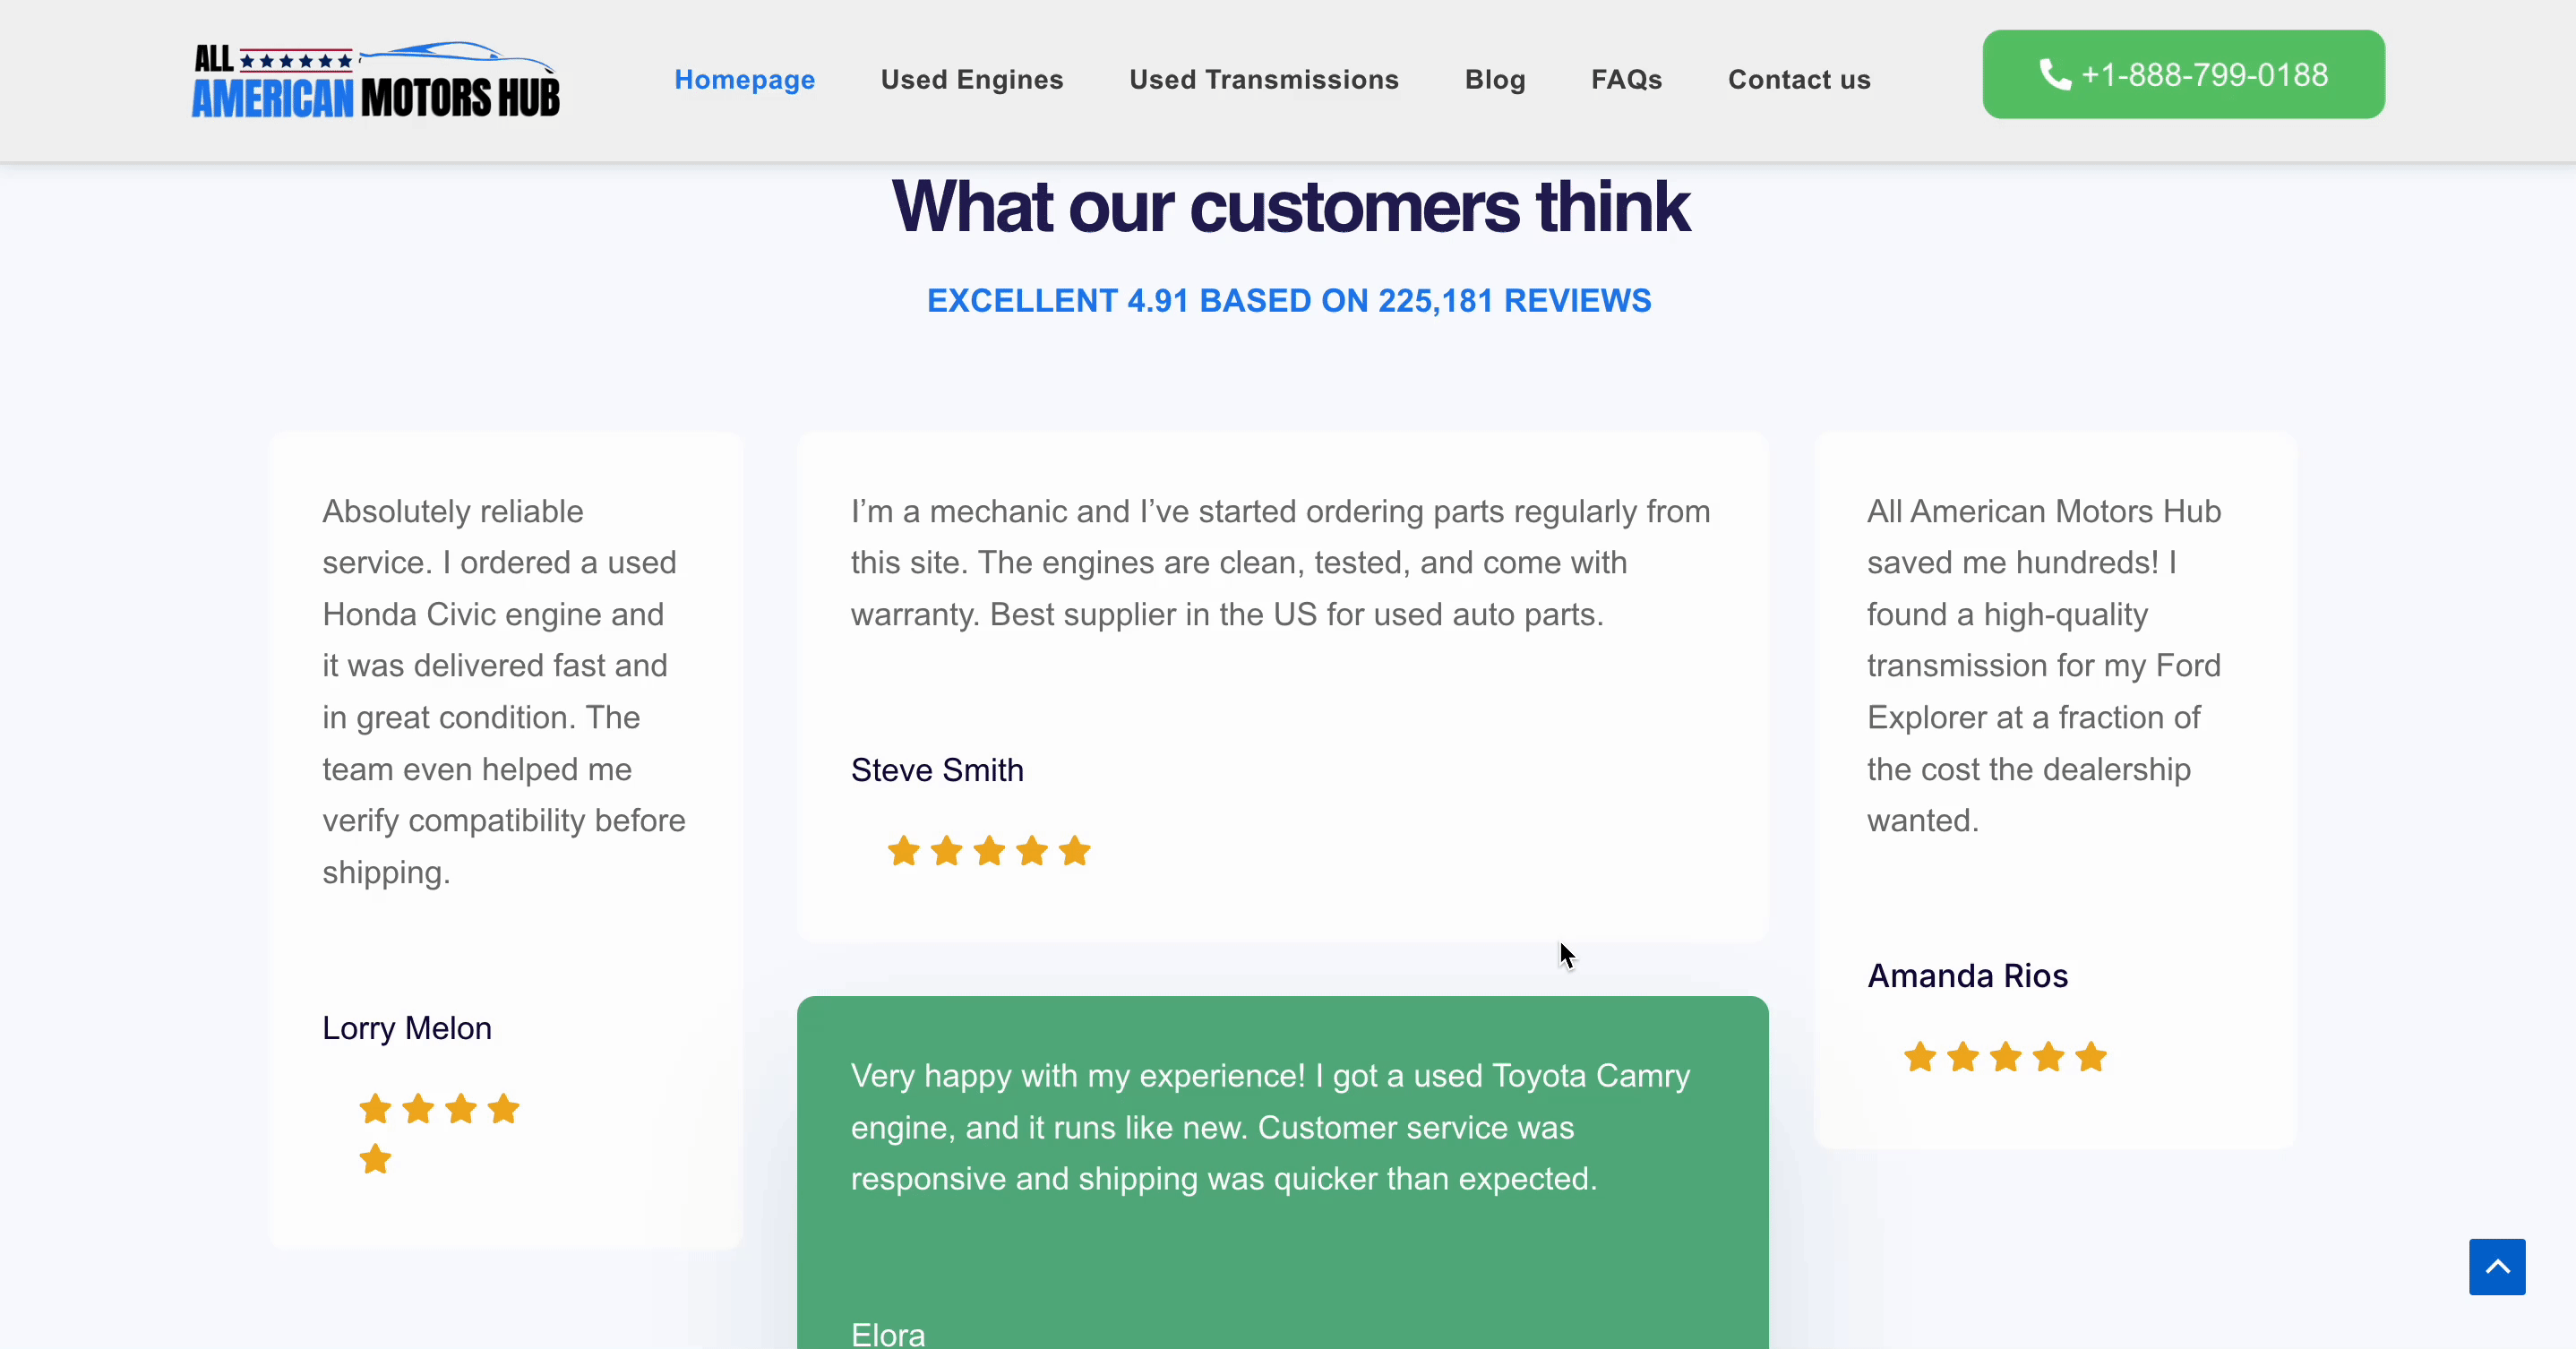
Task: Click the first star under Steve Smith
Action: click(x=904, y=851)
